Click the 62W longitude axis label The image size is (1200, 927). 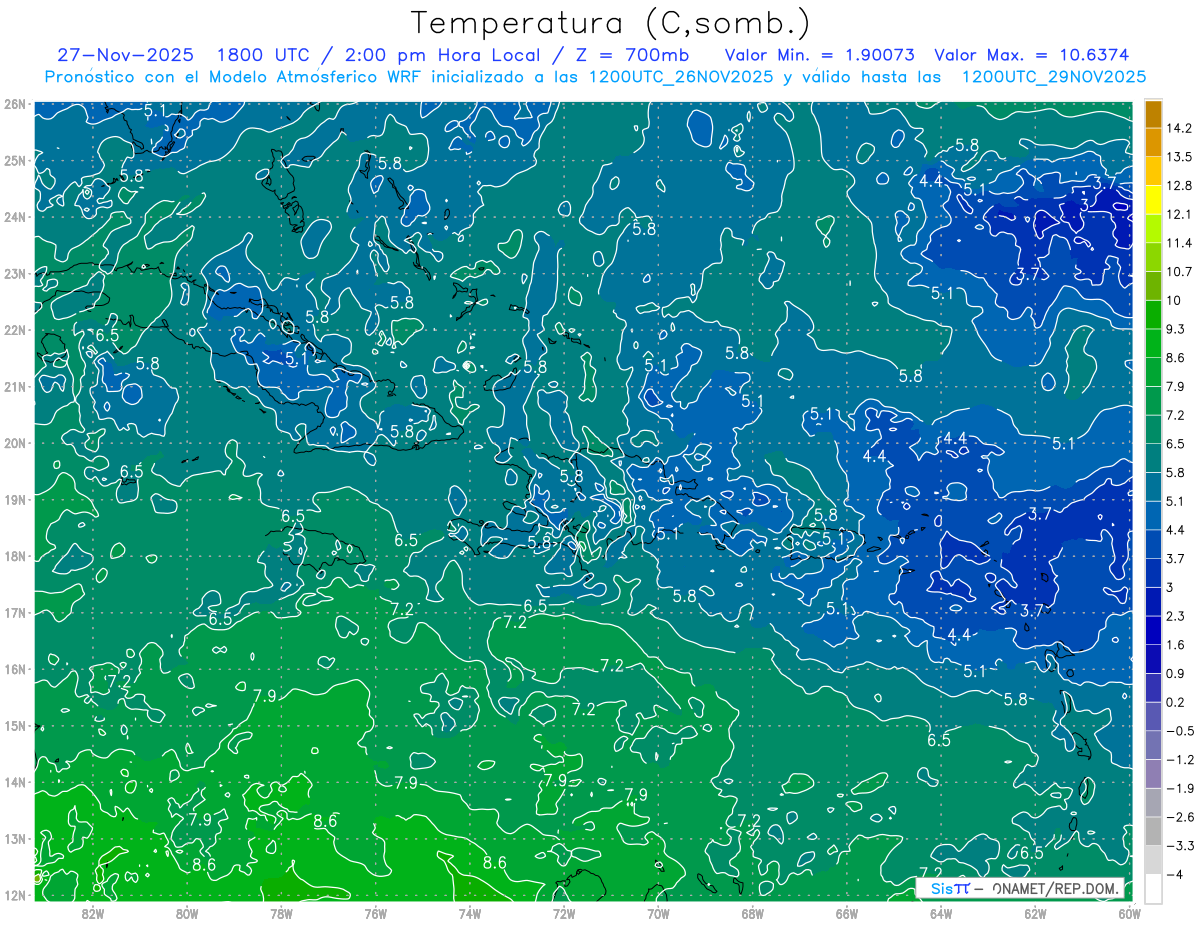[1035, 913]
